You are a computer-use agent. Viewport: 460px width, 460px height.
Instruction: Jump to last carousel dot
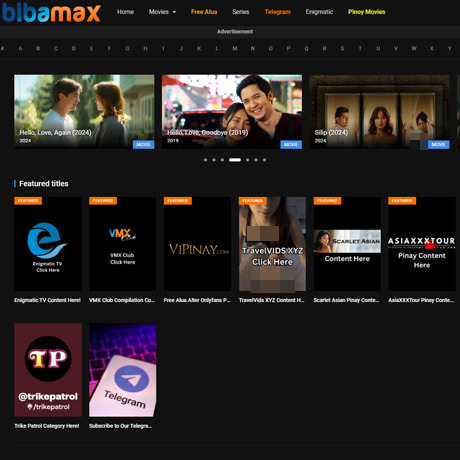tap(264, 160)
